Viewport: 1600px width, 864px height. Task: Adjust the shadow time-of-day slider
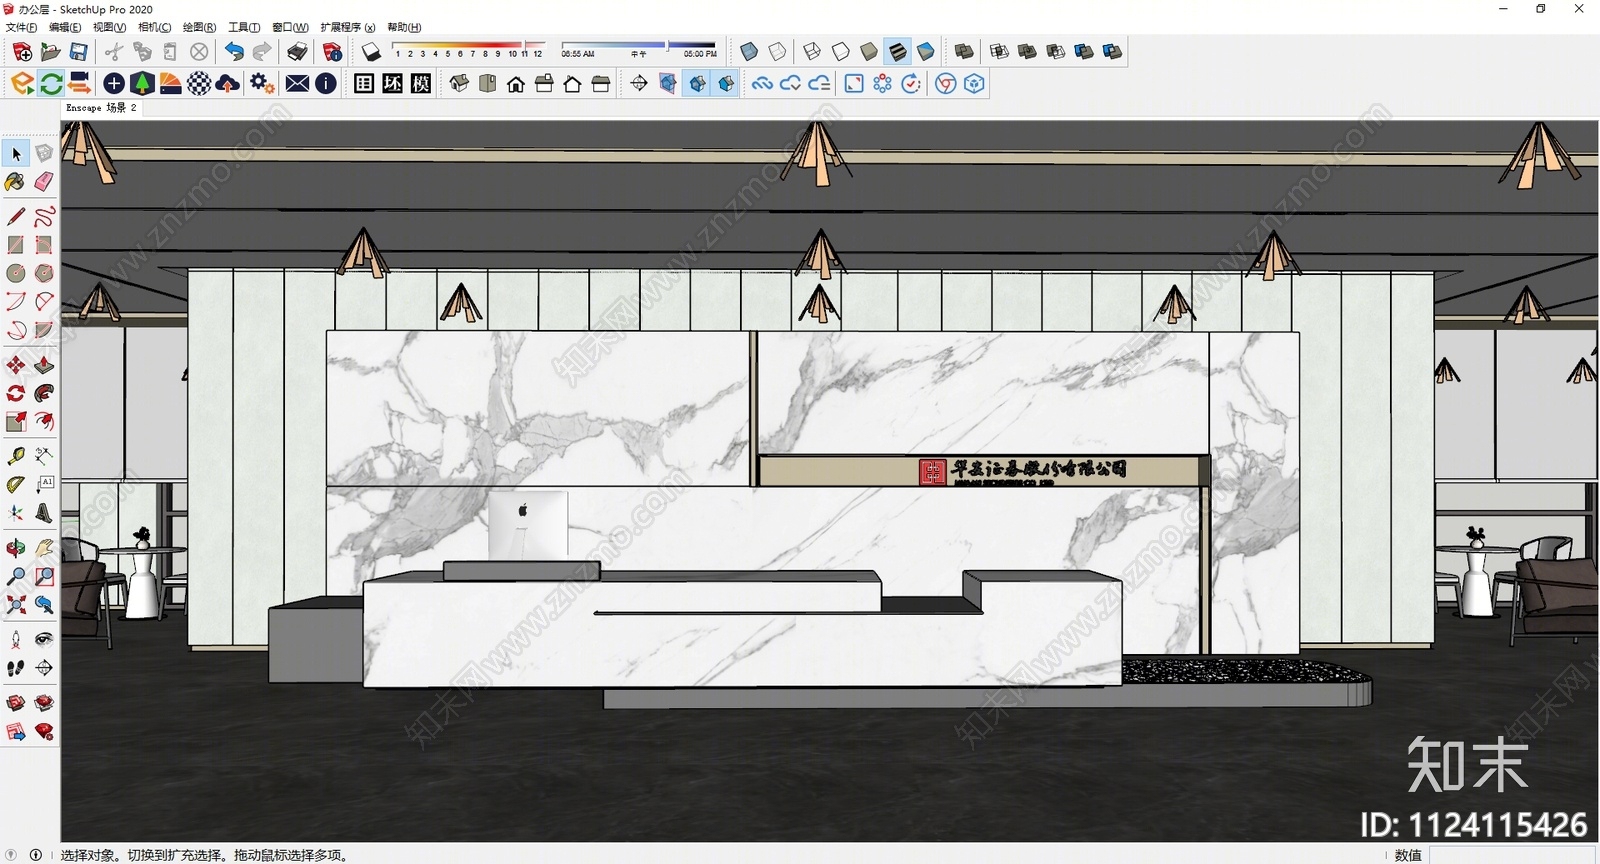pos(639,50)
